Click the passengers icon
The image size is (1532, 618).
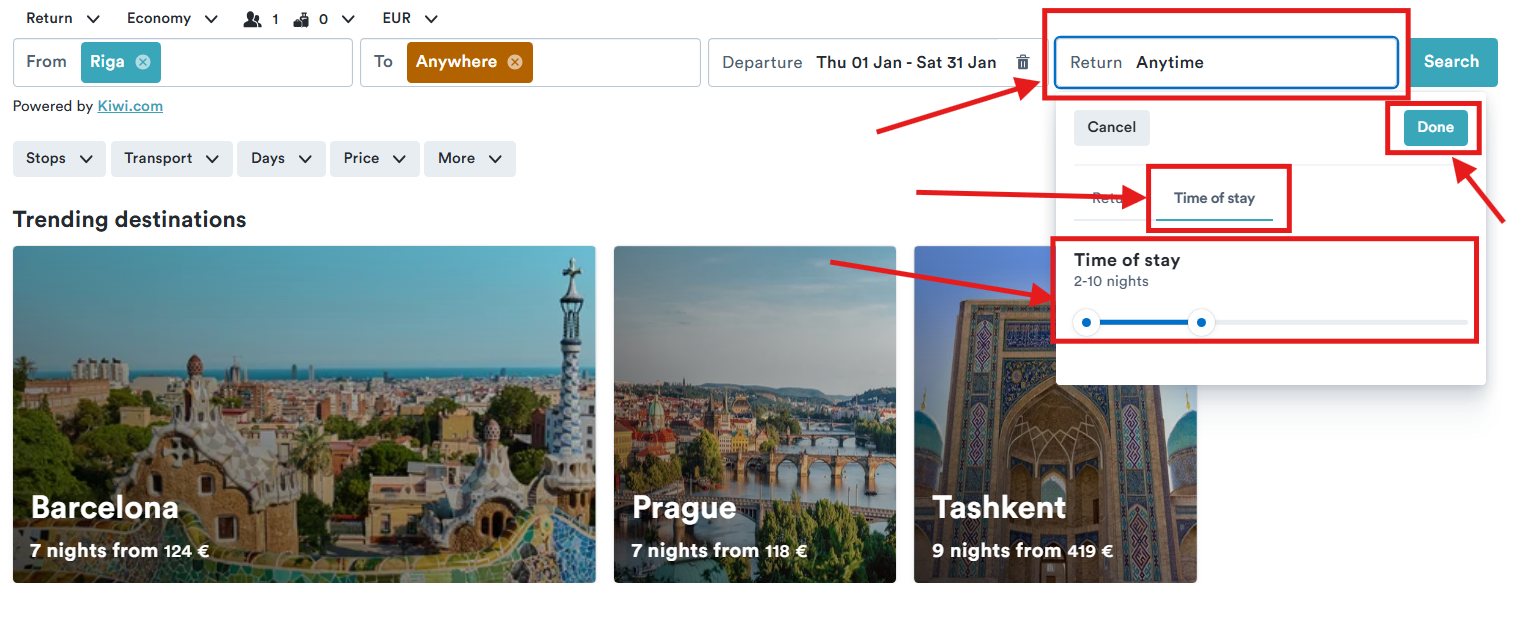tap(253, 19)
